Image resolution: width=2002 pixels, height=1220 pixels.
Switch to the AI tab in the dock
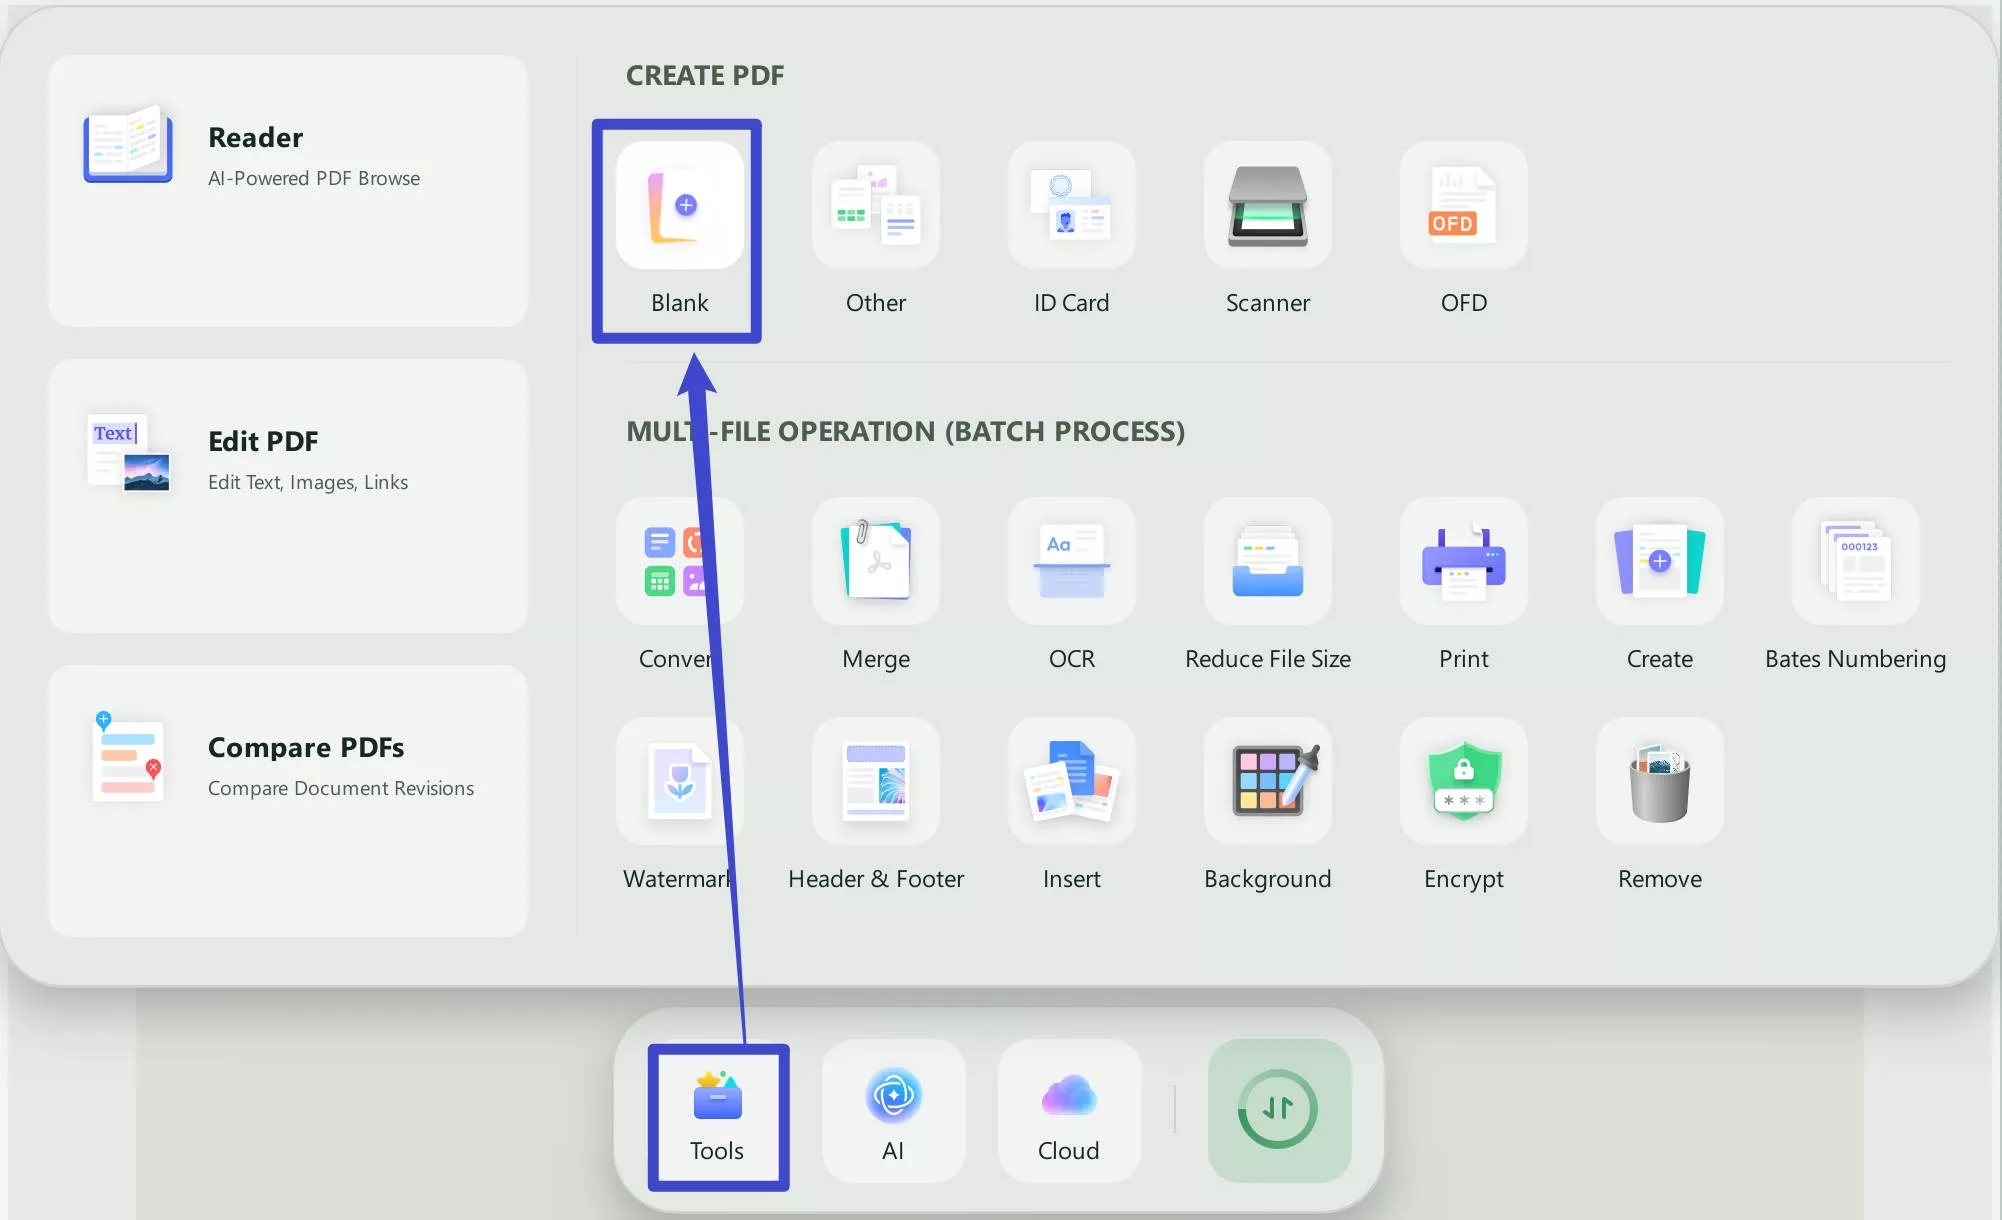click(893, 1112)
